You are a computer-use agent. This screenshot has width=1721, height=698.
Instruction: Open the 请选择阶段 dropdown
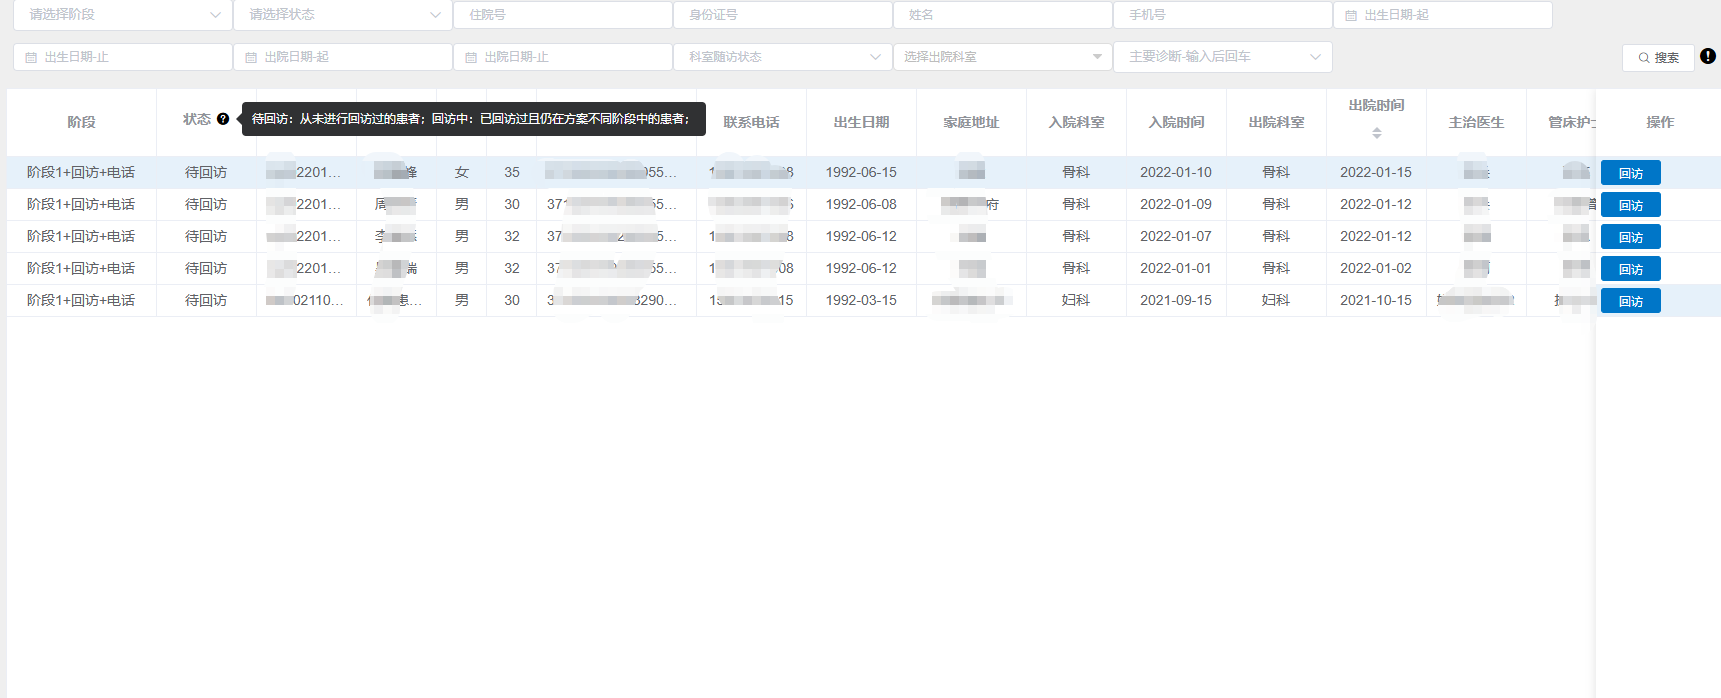point(122,15)
